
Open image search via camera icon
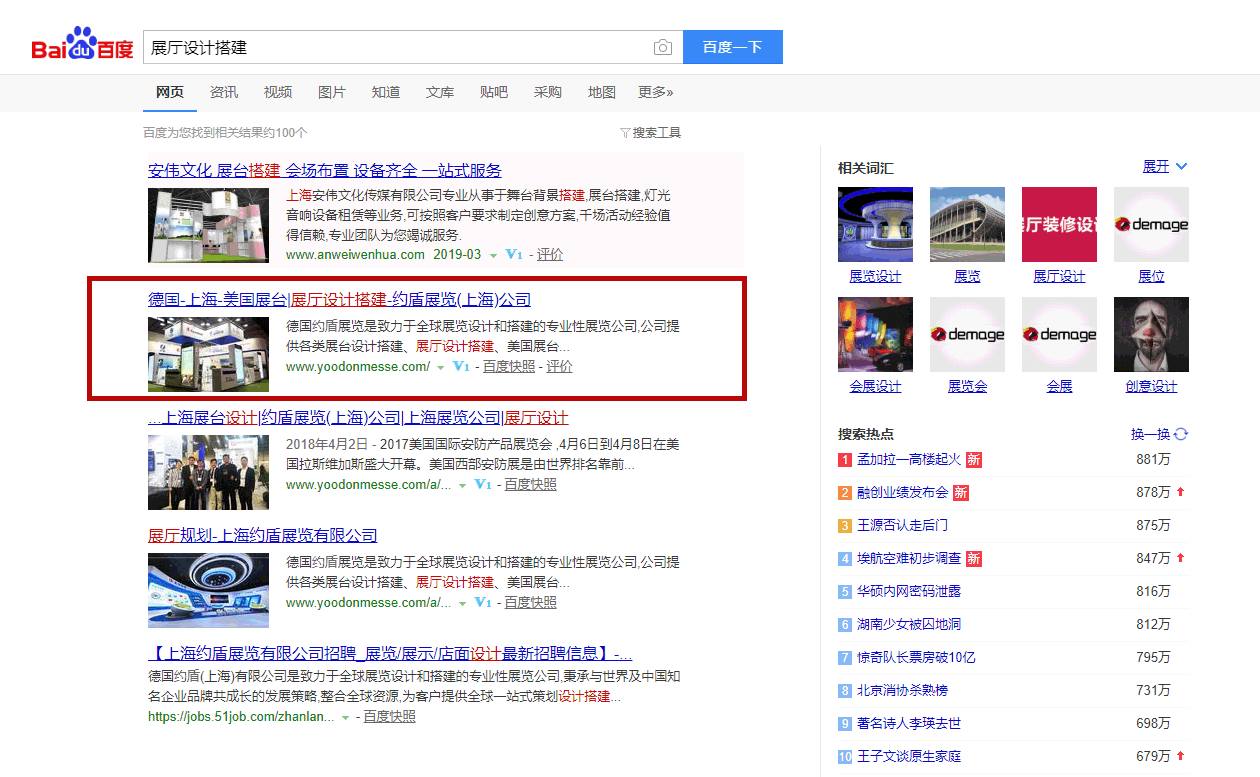point(663,47)
